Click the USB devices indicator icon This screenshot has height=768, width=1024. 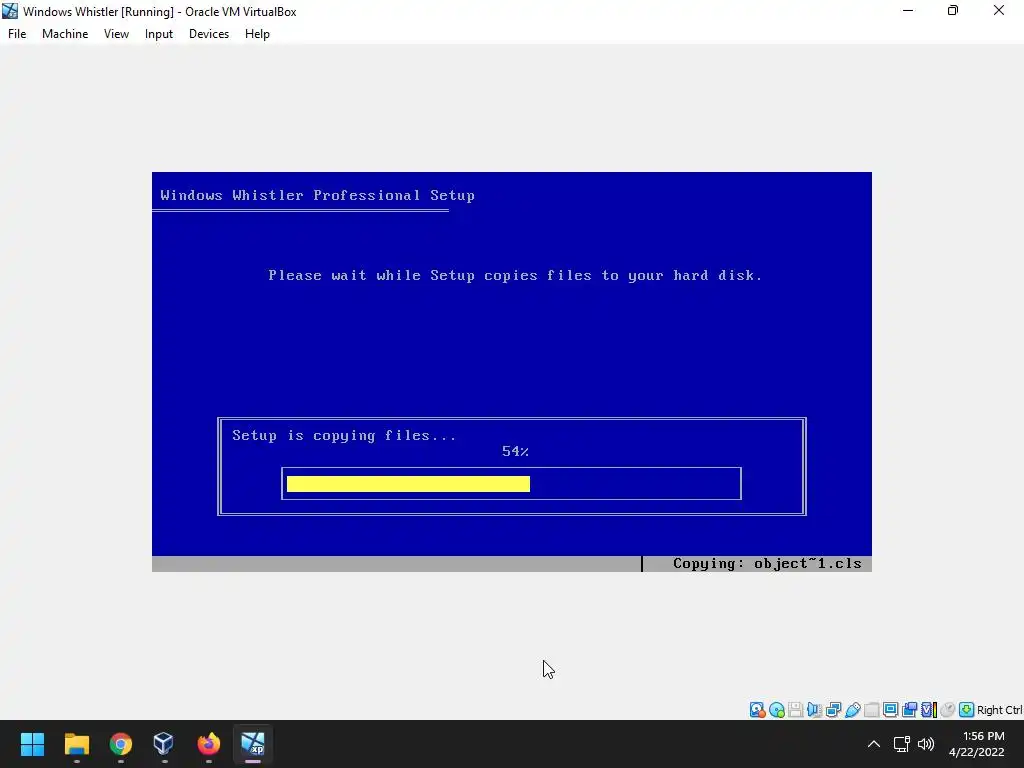[852, 709]
